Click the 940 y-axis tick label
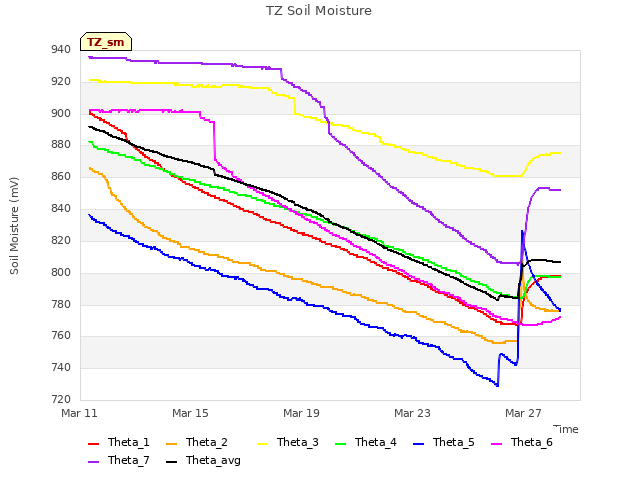This screenshot has height=480, width=640. (61, 50)
